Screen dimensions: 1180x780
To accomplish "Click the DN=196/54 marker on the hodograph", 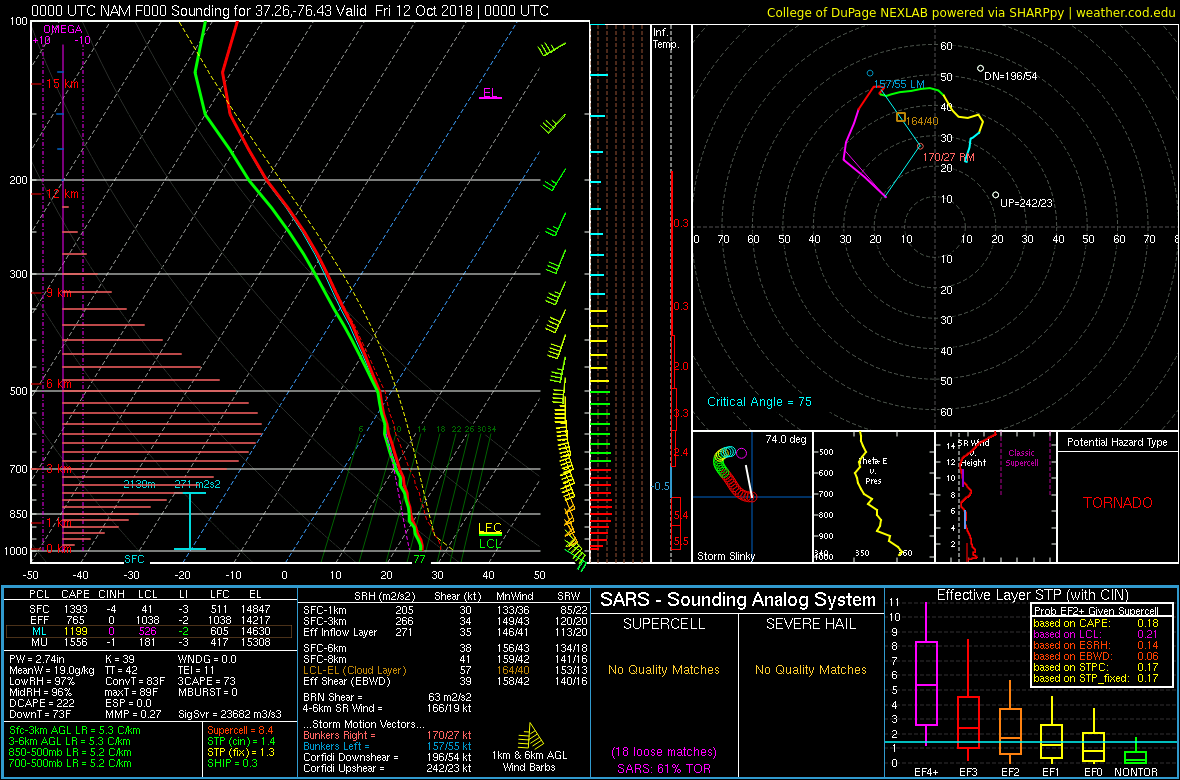I will pyautogui.click(x=981, y=69).
